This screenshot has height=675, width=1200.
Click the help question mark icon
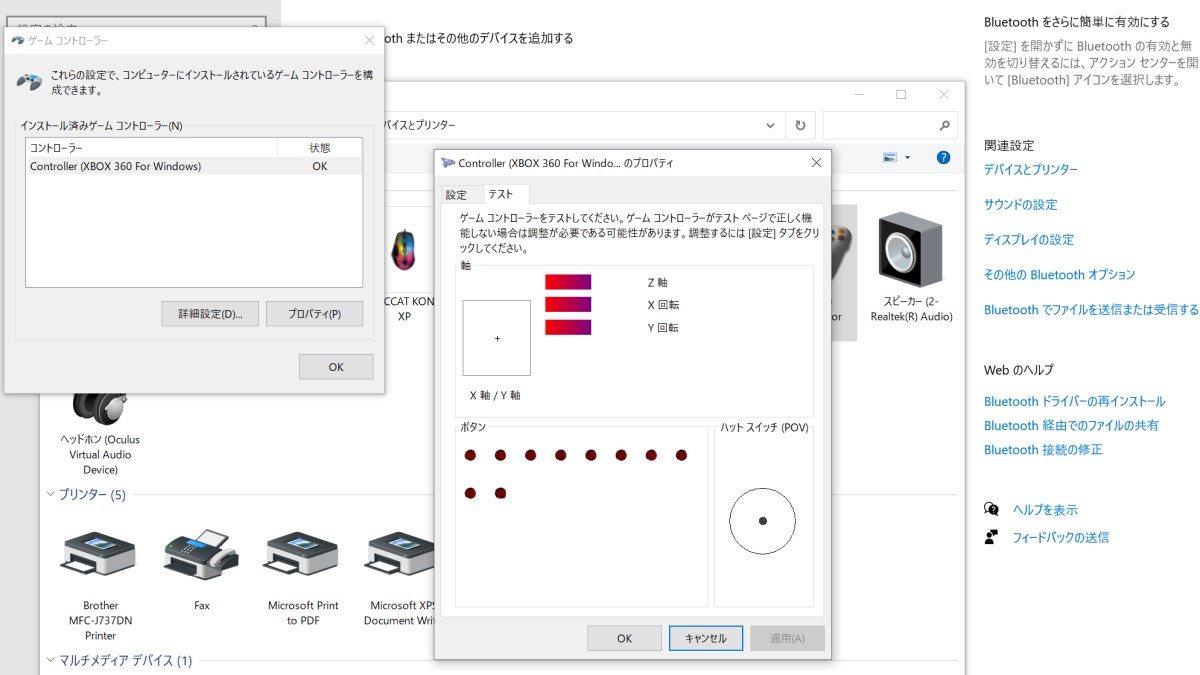coord(943,158)
